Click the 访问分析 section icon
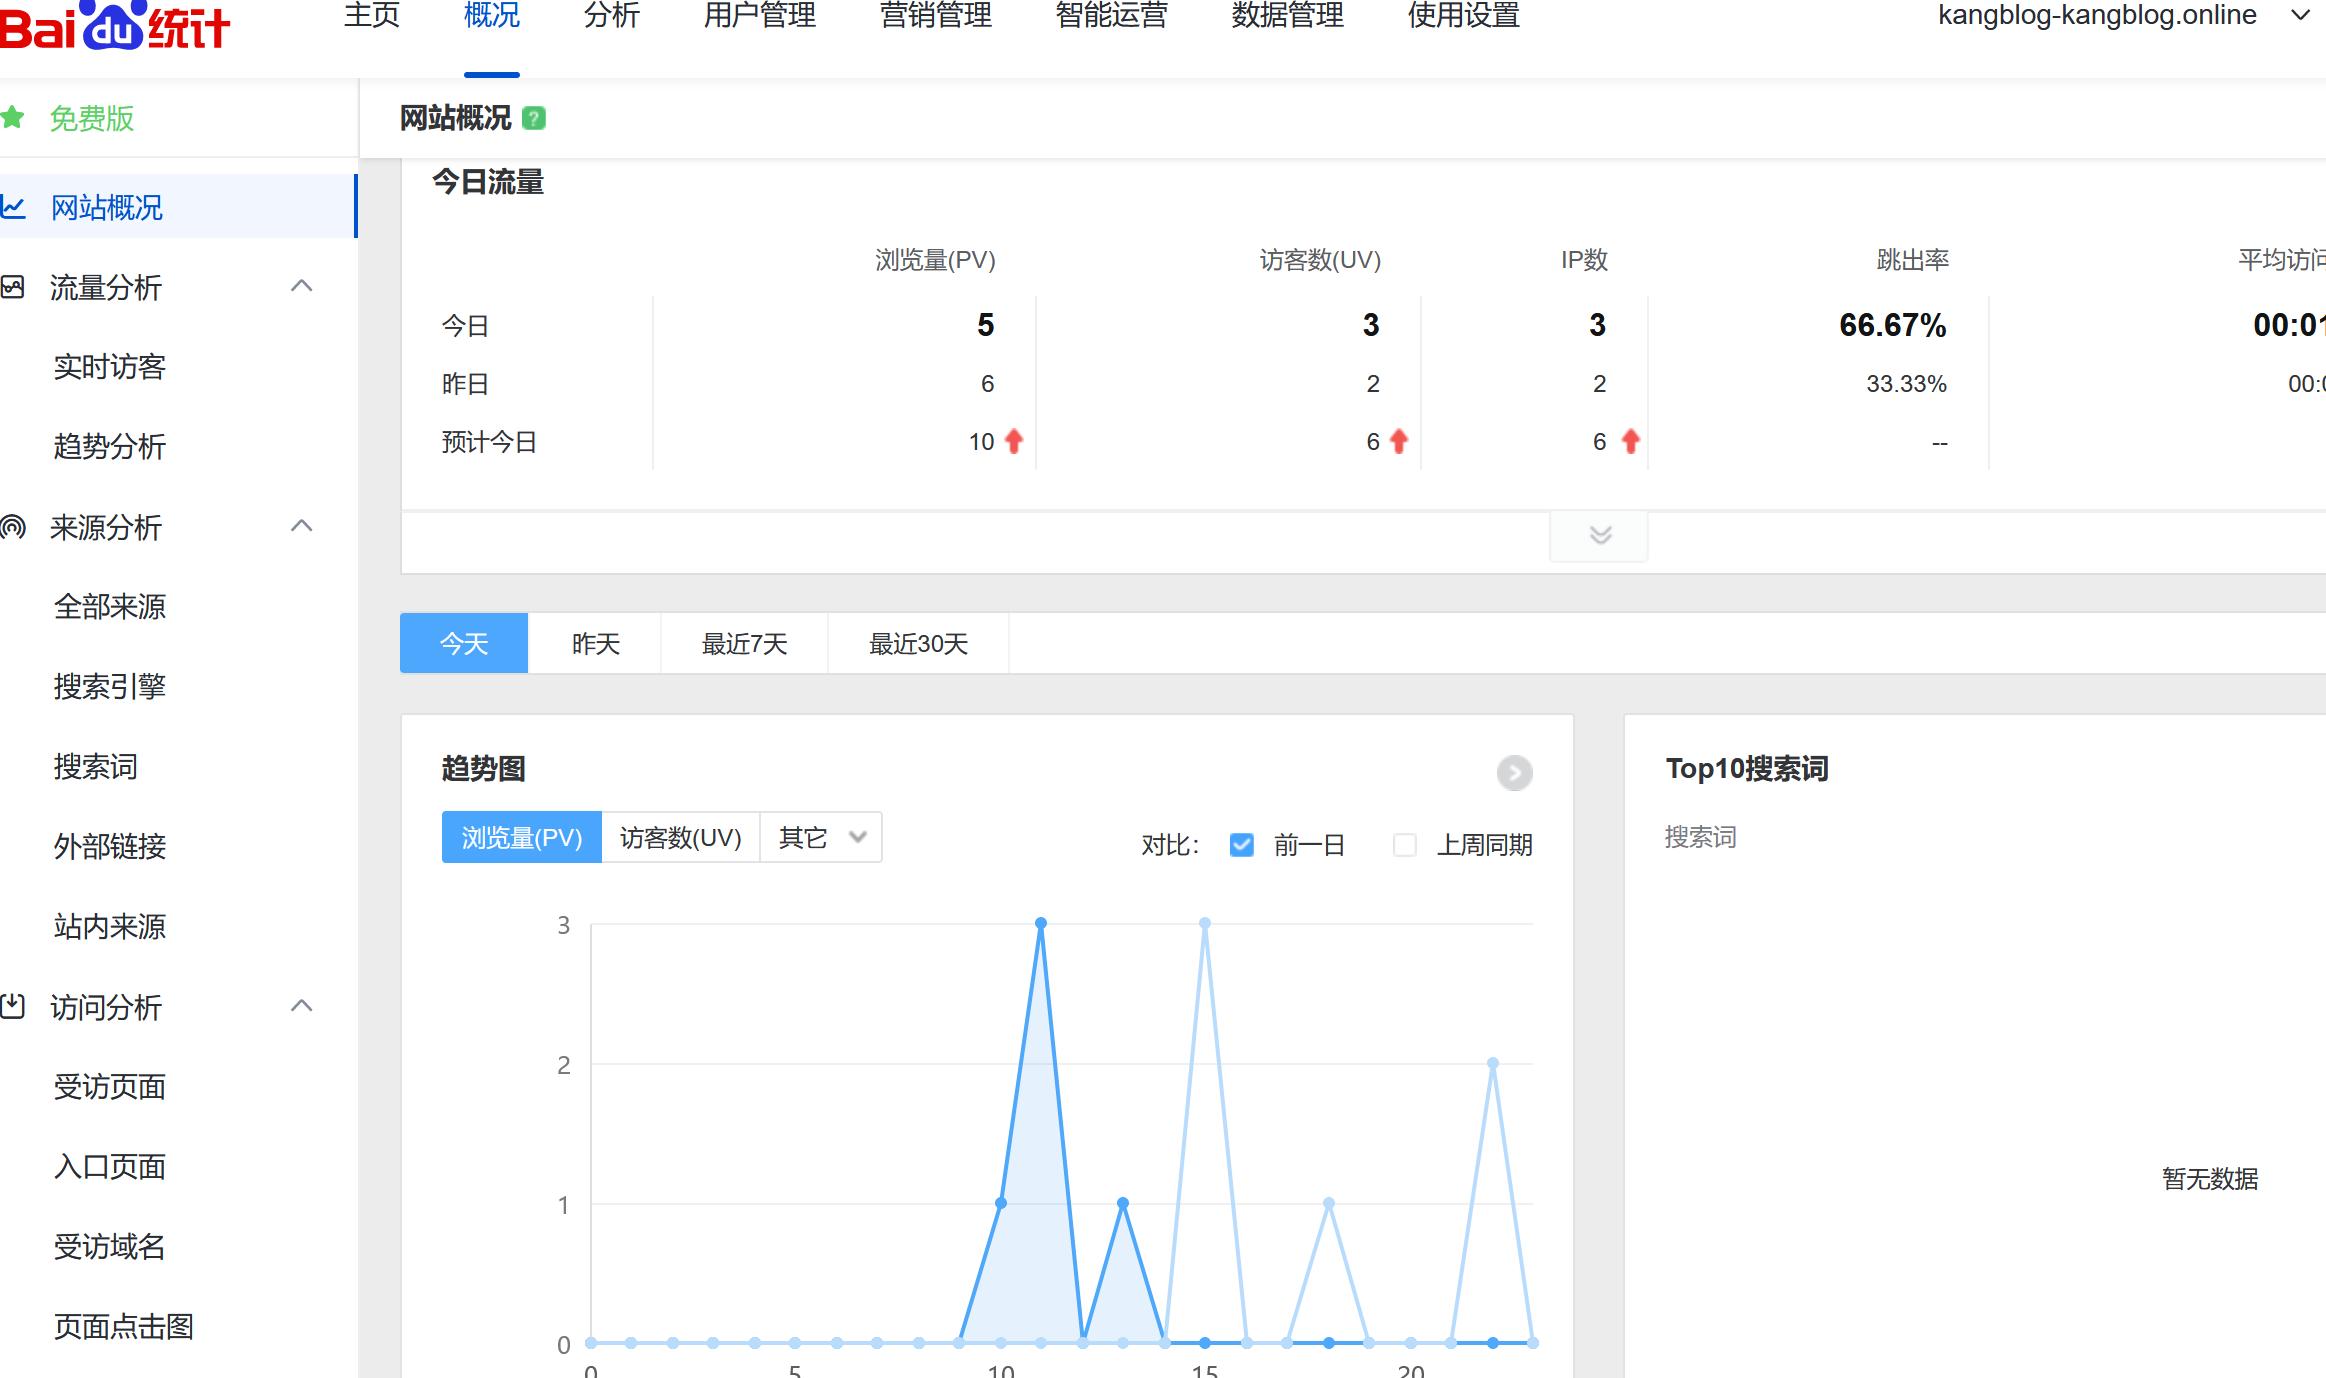Image resolution: width=2326 pixels, height=1378 pixels. (x=13, y=1006)
